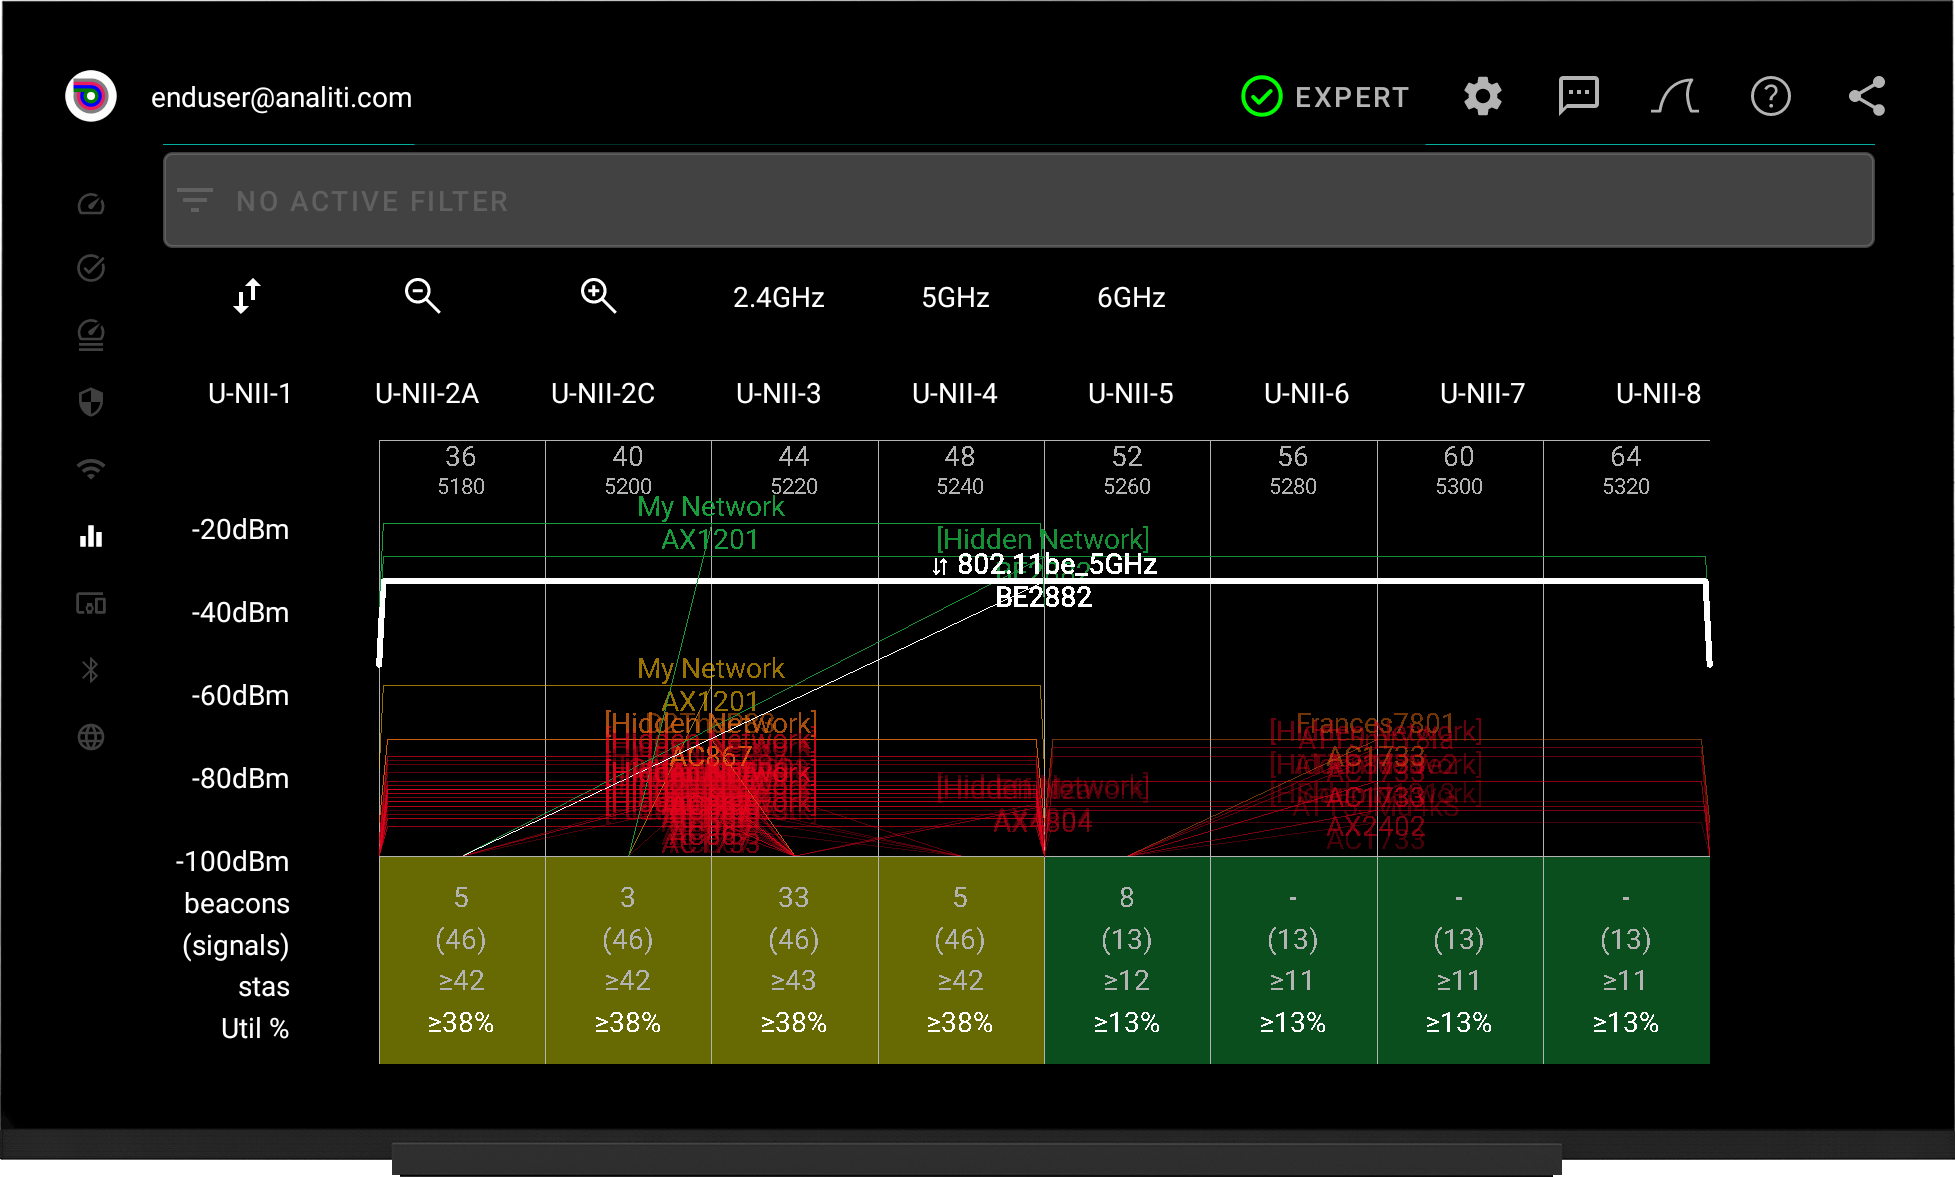
Task: Open the NO ACTIVE FILTER bar
Action: [x=1018, y=200]
